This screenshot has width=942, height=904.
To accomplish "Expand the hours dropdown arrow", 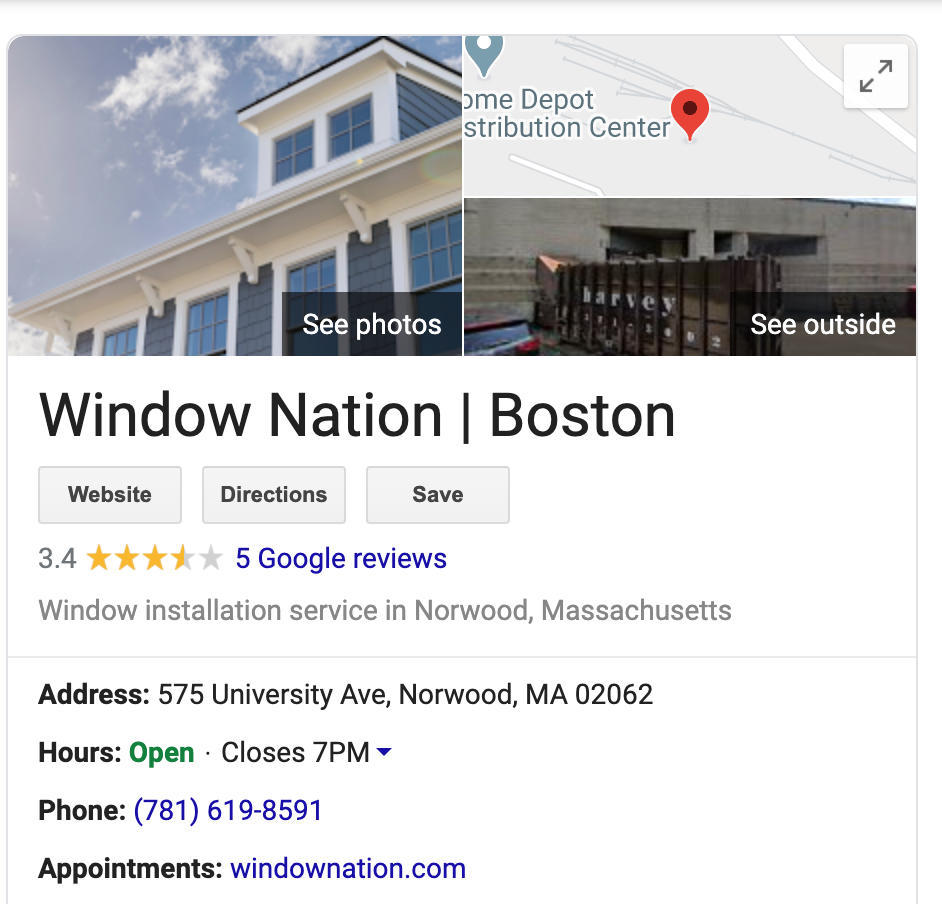I will 384,751.
